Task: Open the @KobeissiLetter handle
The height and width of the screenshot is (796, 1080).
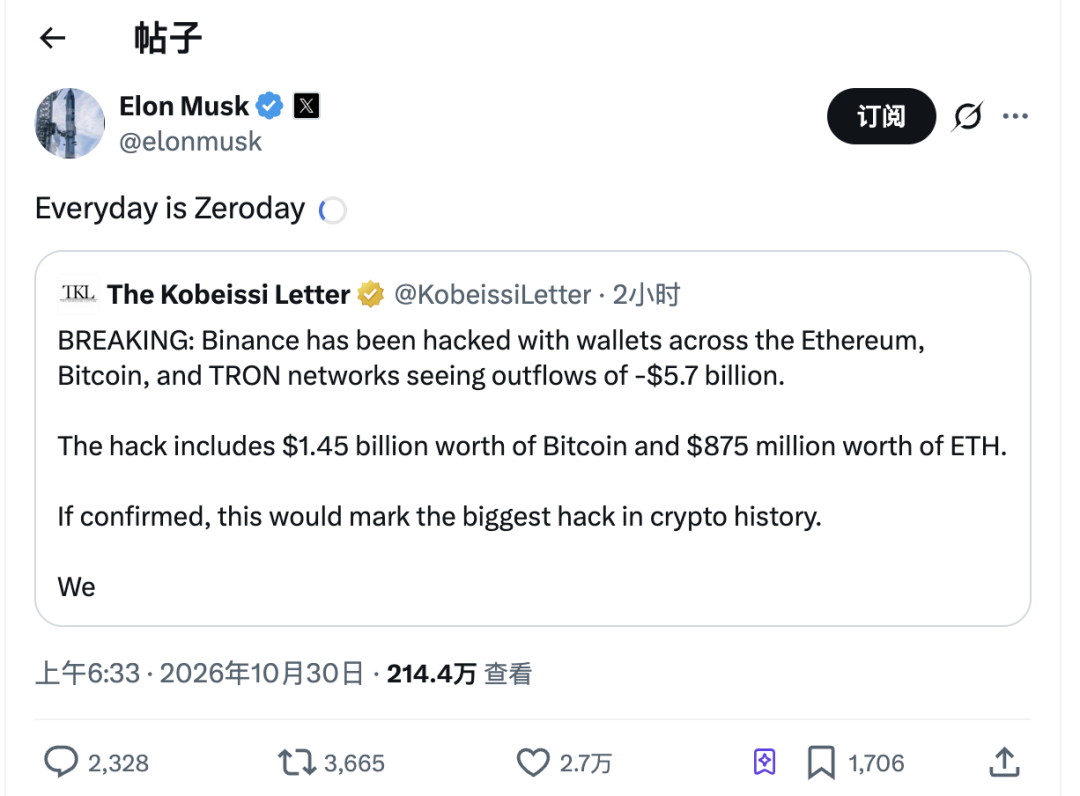Action: pyautogui.click(x=492, y=295)
